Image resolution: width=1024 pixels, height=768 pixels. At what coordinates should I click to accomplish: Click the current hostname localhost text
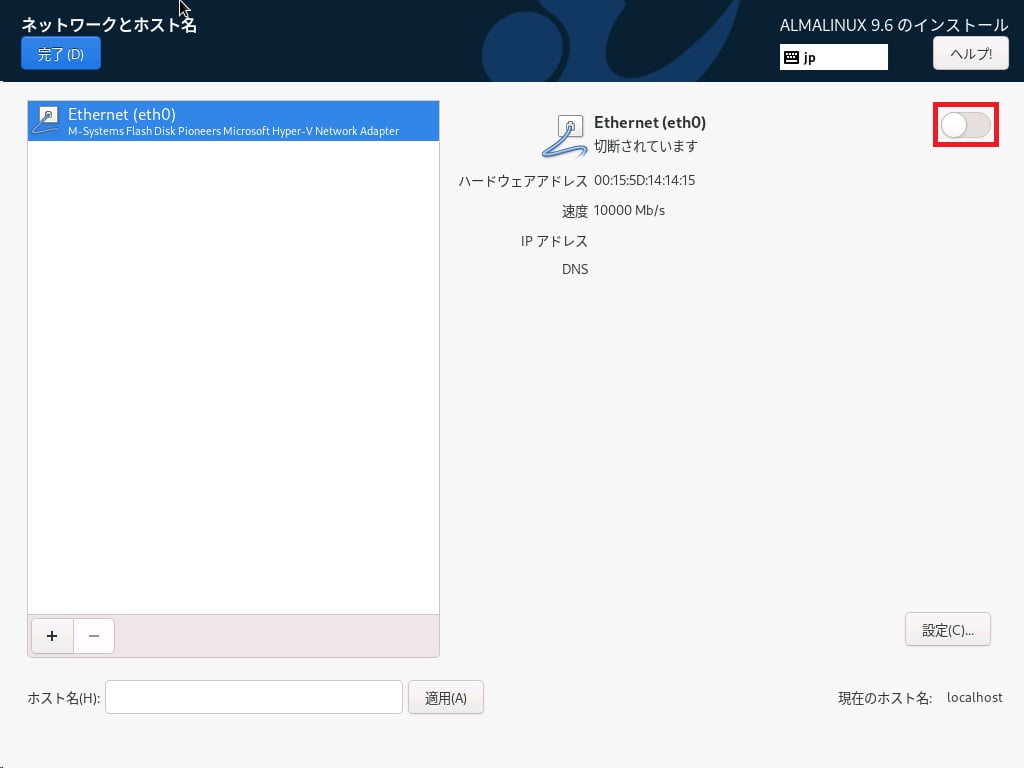[x=974, y=698]
